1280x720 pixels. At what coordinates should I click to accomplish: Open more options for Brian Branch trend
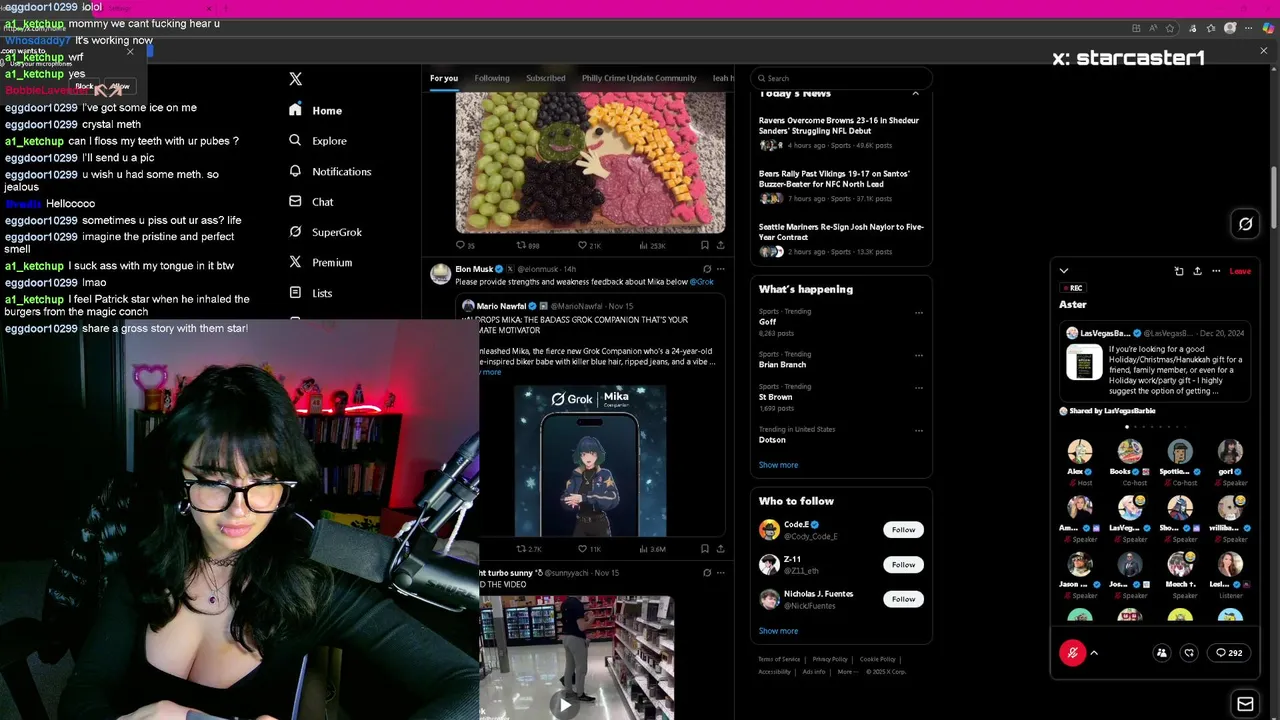pos(919,355)
